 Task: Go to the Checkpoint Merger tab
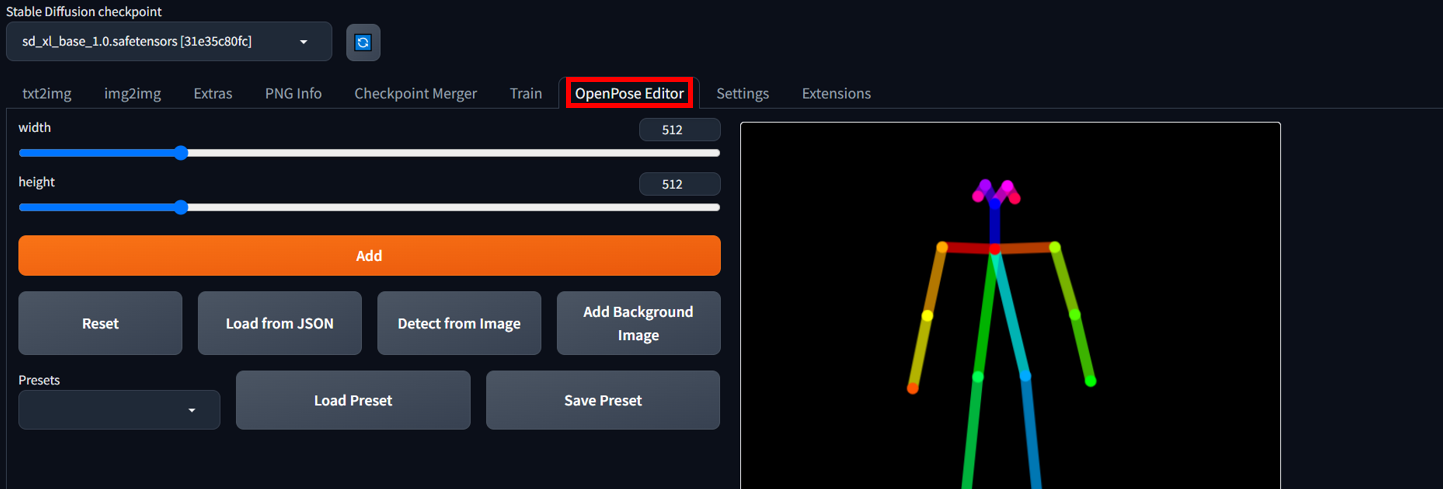[415, 93]
